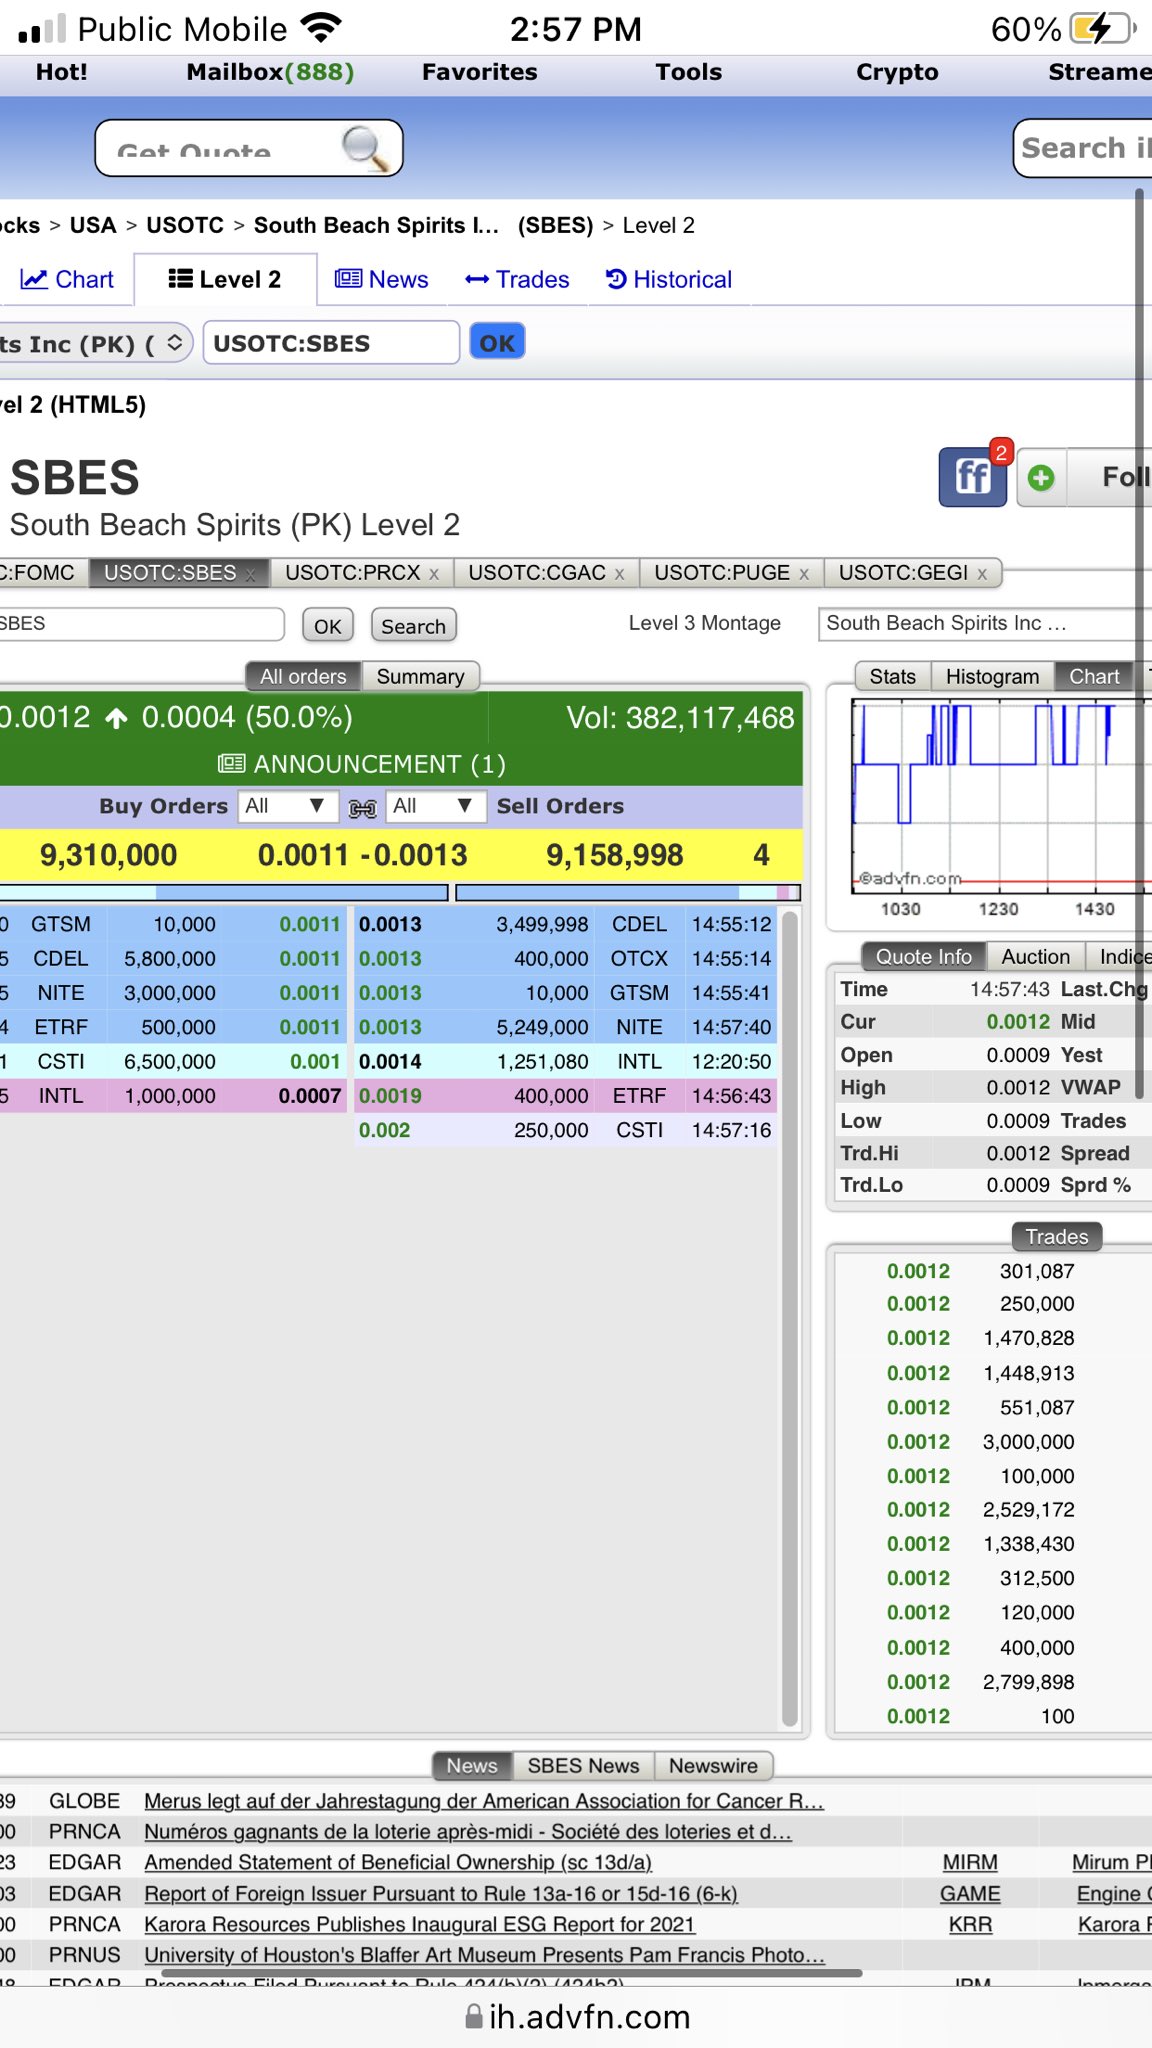Open the Sell Orders All dropdown

pos(435,806)
